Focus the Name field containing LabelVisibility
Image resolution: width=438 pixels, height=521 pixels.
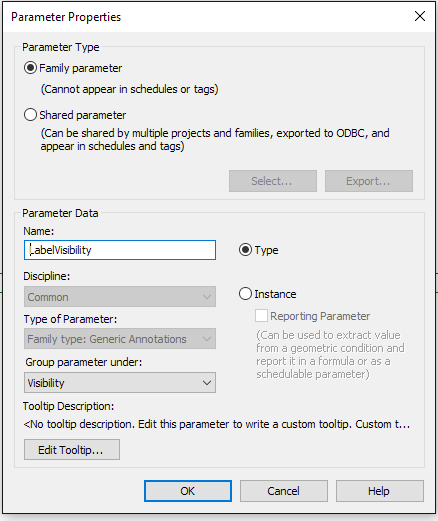120,250
